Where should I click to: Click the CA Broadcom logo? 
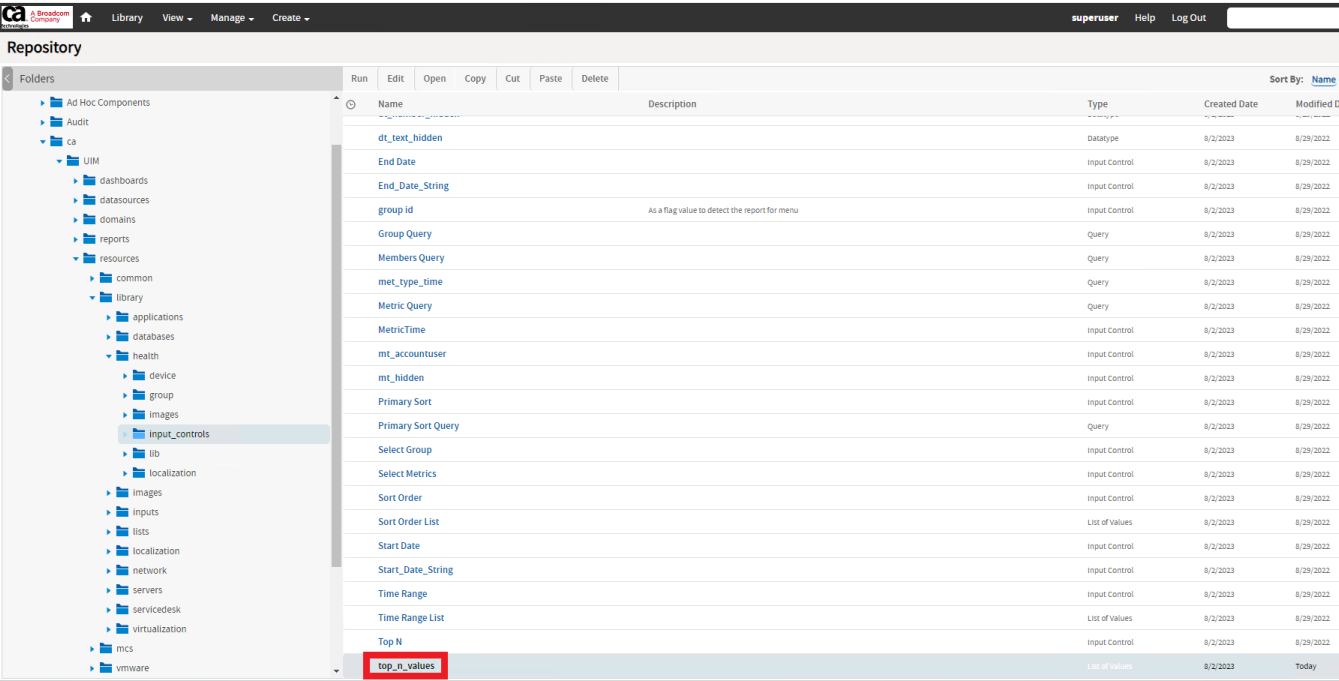(37, 17)
